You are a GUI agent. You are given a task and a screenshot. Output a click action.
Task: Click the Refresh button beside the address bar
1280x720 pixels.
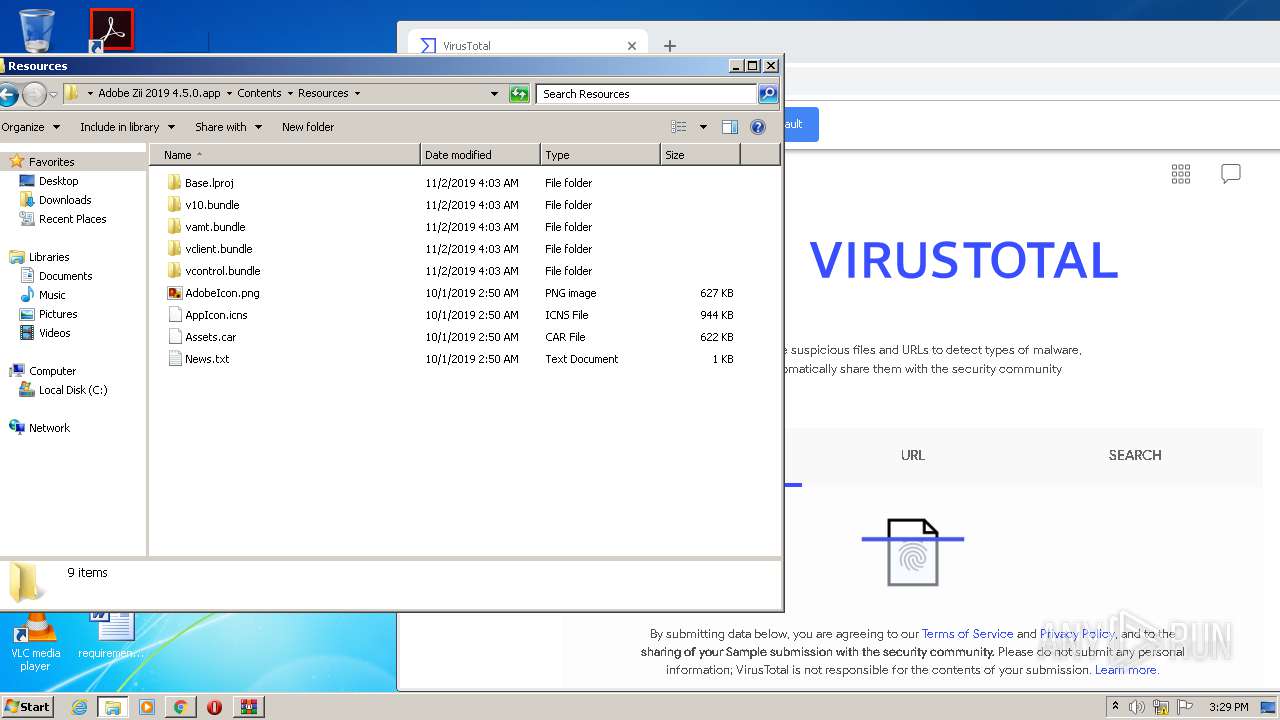coord(519,94)
